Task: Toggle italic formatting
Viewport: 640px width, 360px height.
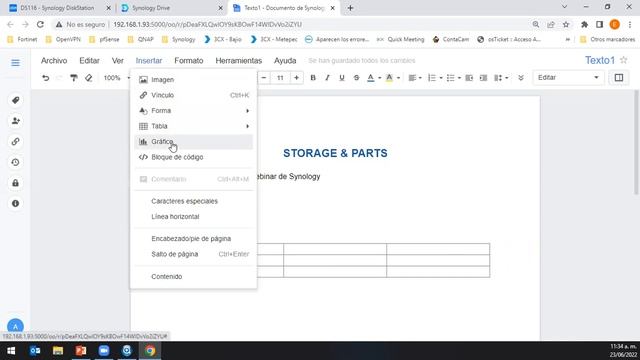Action: [x=327, y=78]
